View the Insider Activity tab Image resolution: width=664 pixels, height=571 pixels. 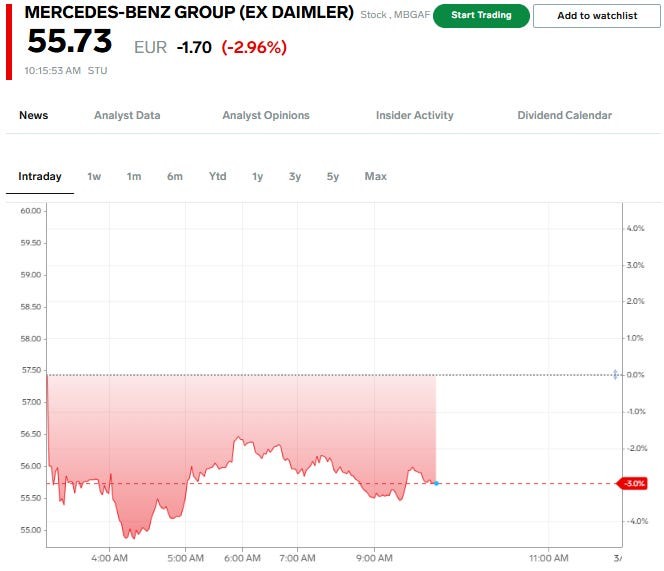414,115
